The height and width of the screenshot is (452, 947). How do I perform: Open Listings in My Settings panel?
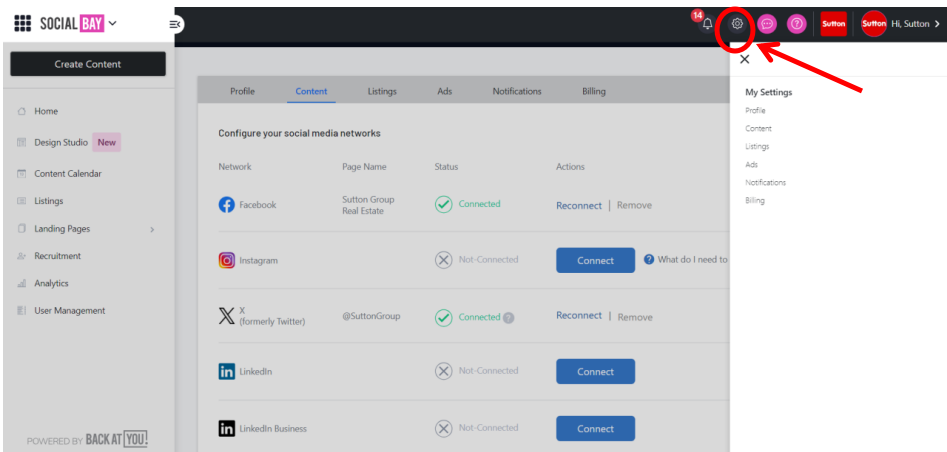757,146
